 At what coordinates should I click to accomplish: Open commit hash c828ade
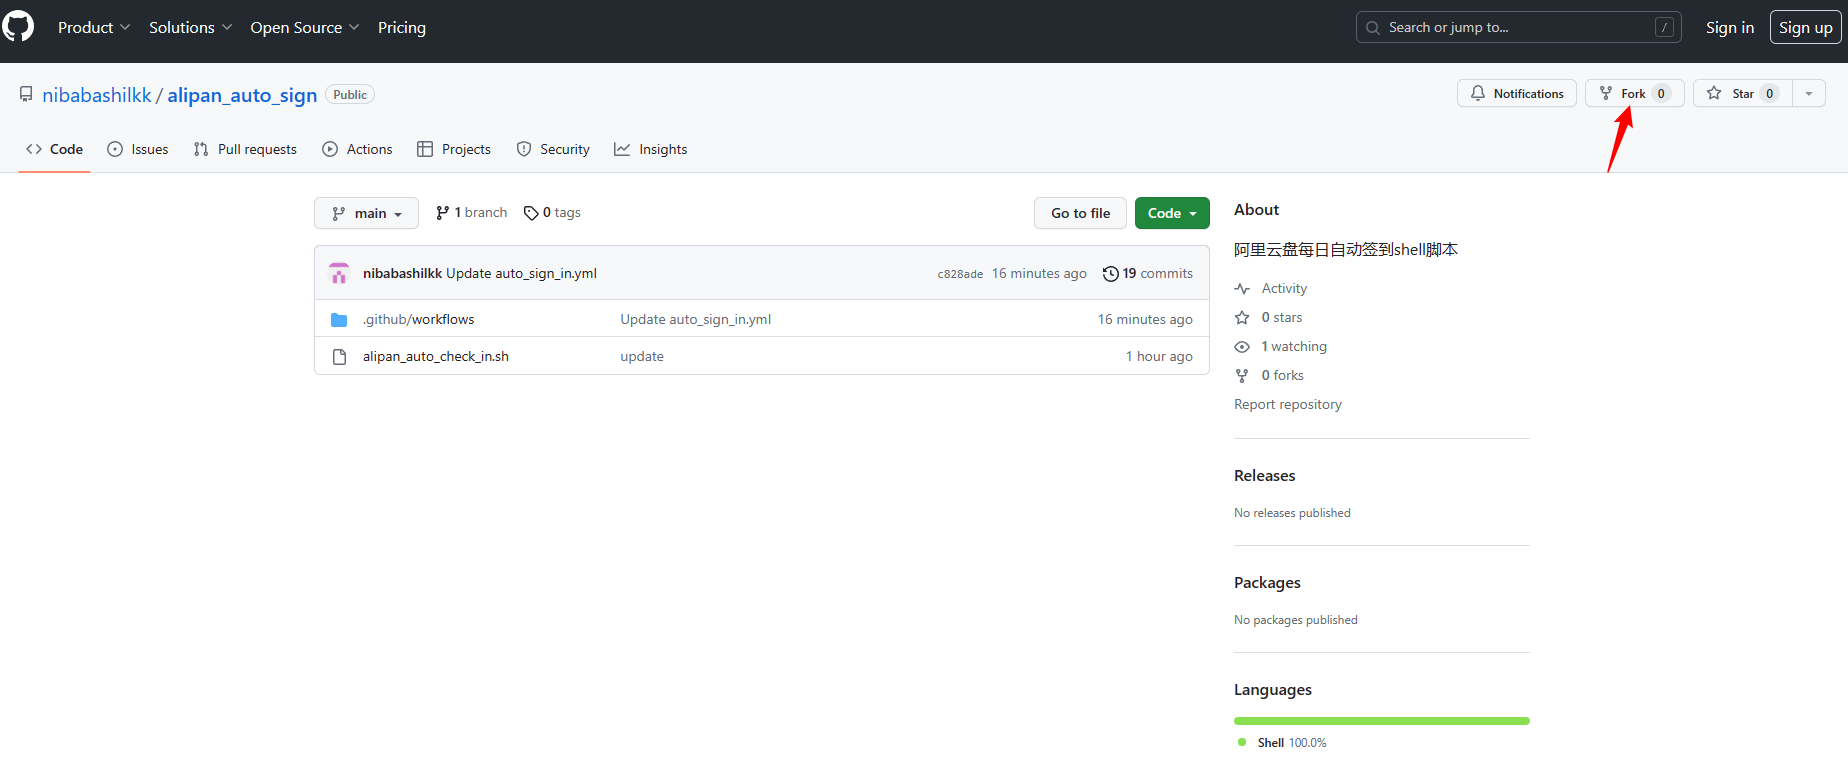click(x=960, y=274)
